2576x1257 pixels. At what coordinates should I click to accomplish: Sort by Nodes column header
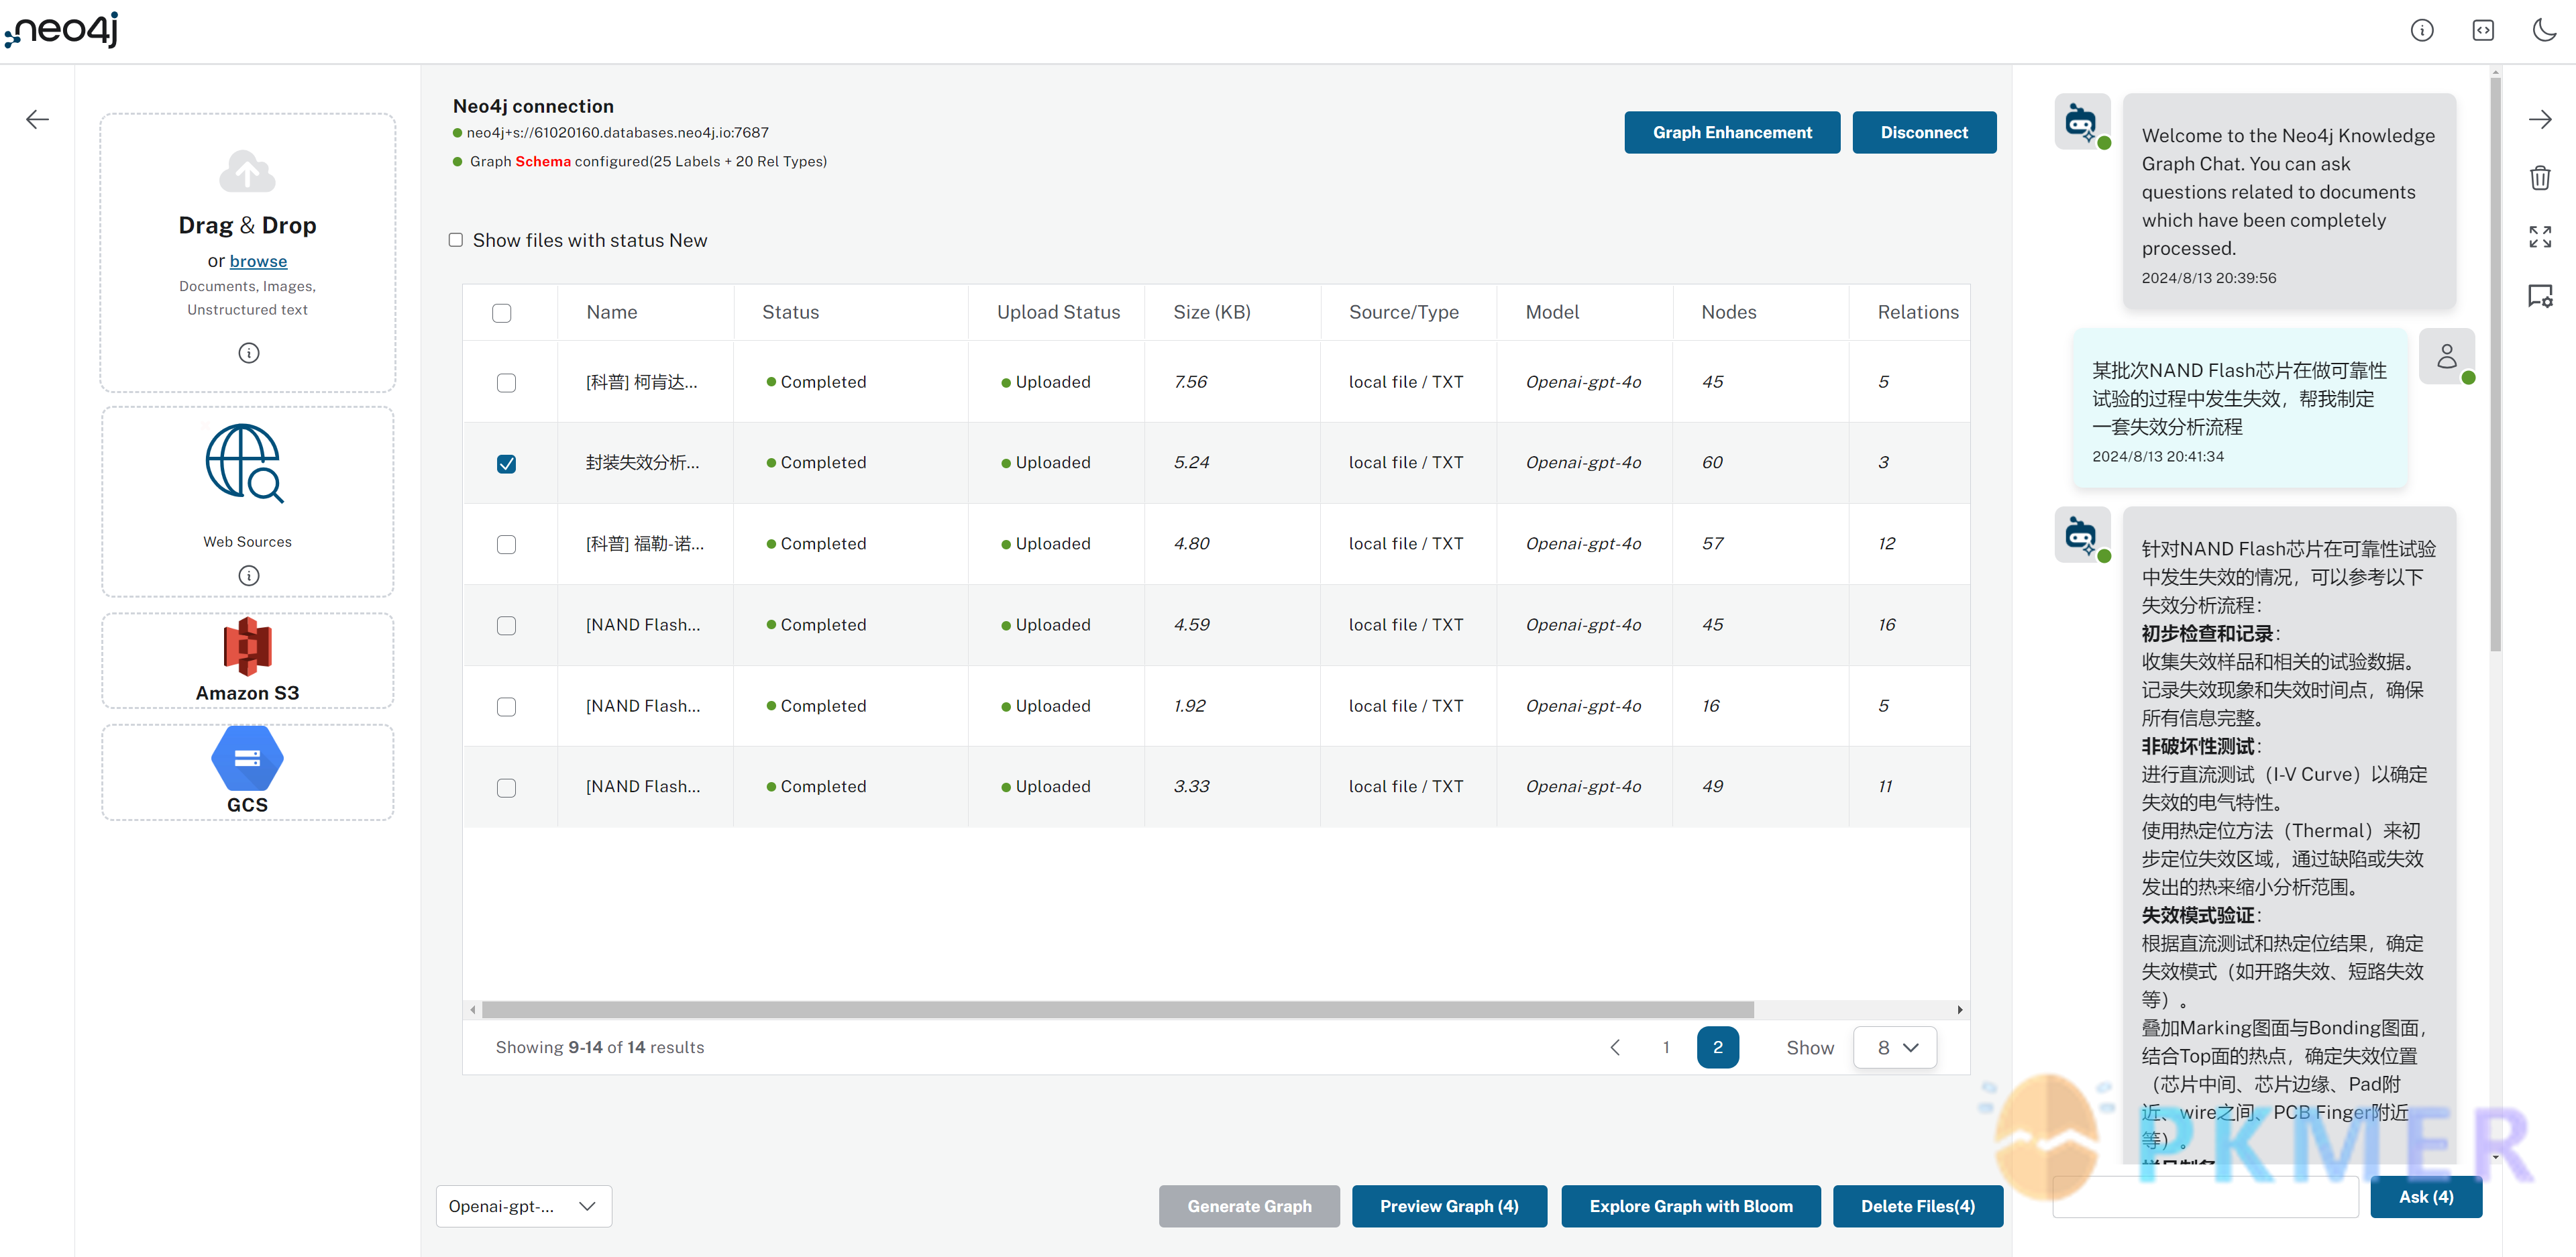1729,312
